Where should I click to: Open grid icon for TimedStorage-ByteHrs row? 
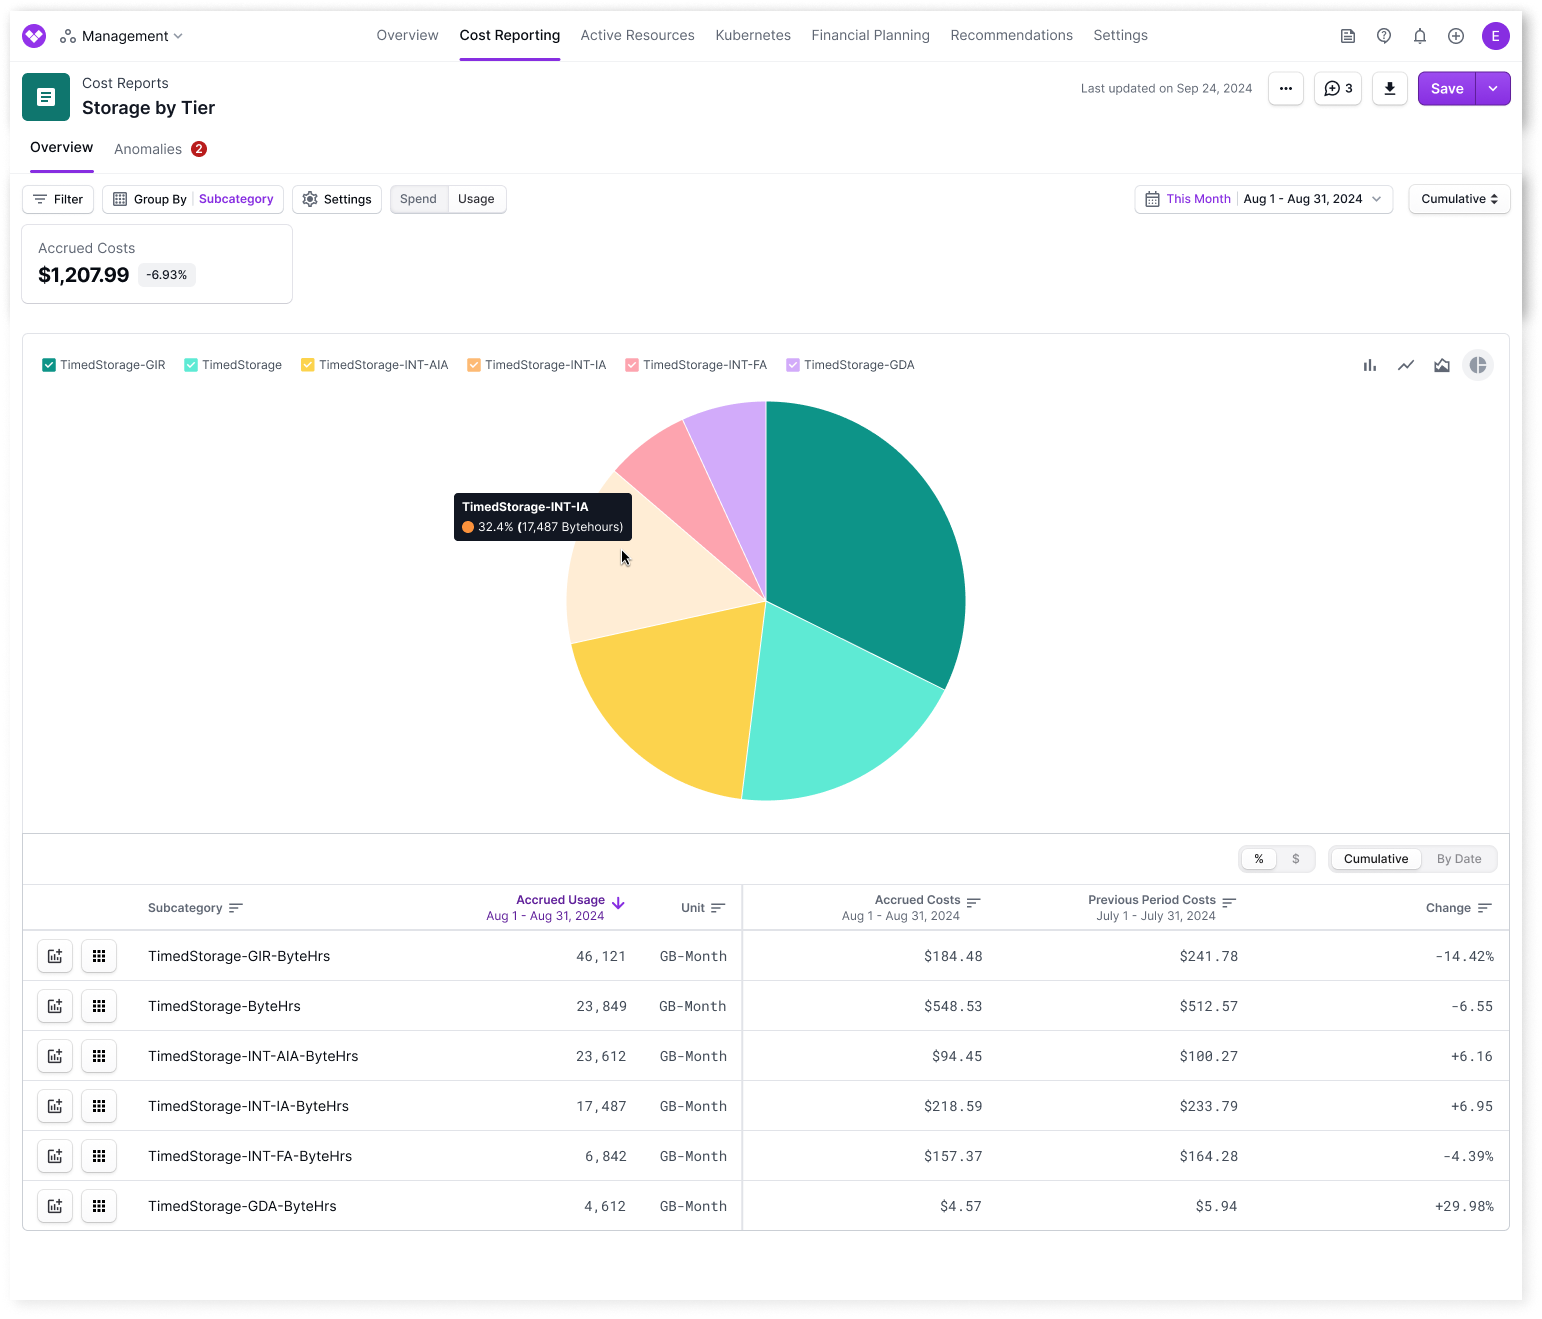click(x=99, y=1006)
